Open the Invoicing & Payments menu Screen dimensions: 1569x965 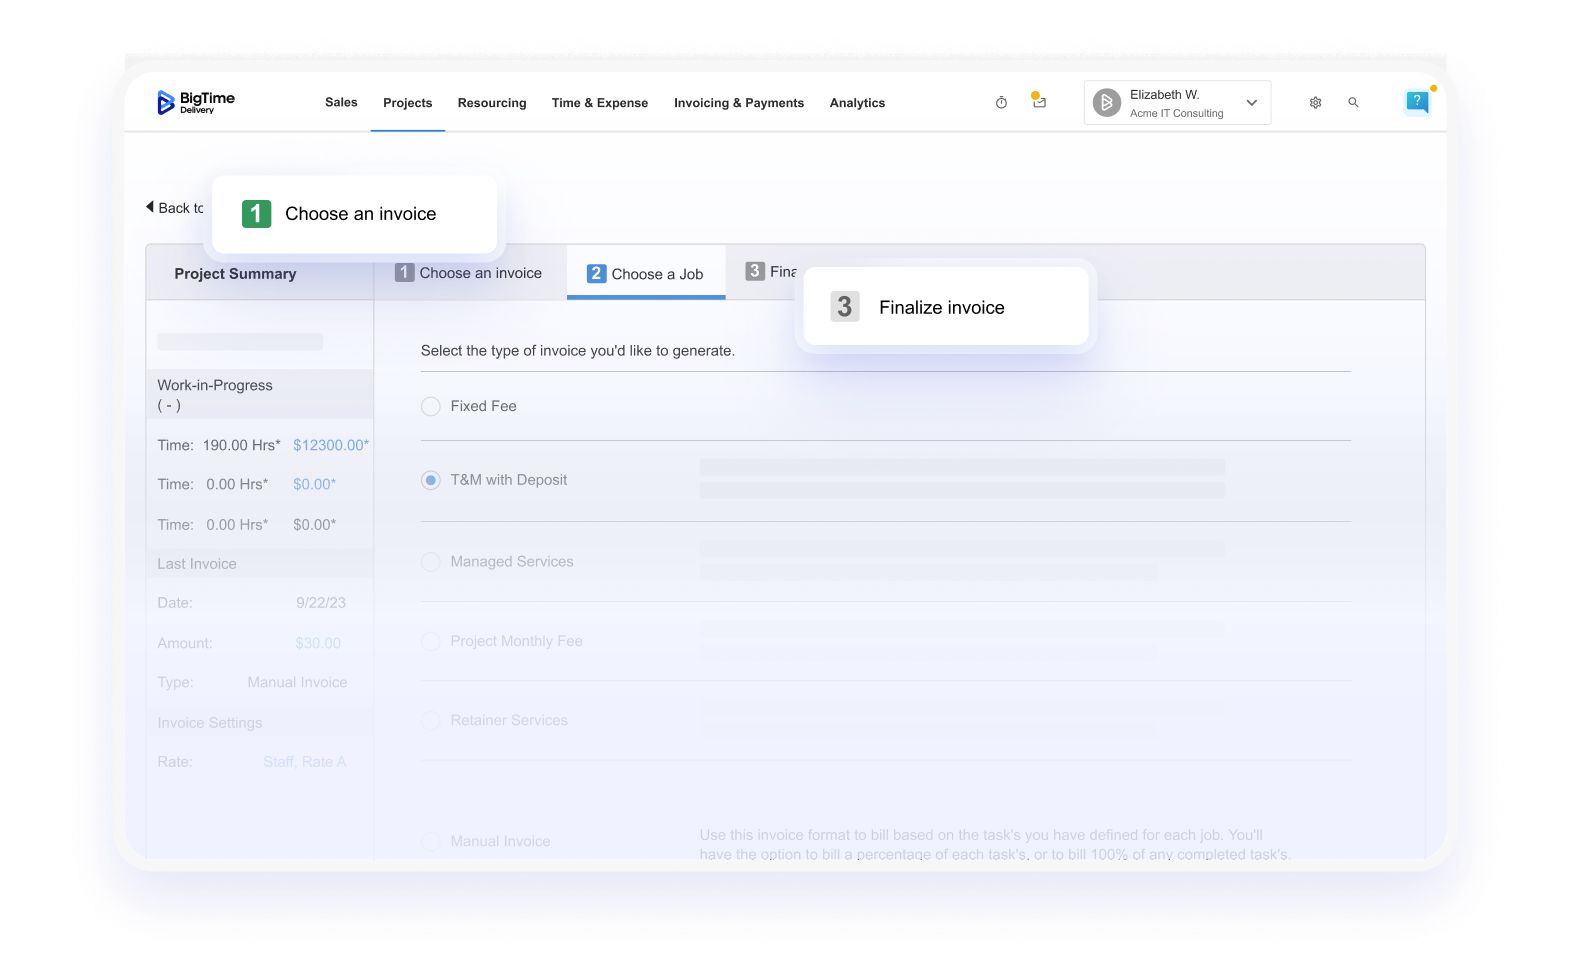738,103
